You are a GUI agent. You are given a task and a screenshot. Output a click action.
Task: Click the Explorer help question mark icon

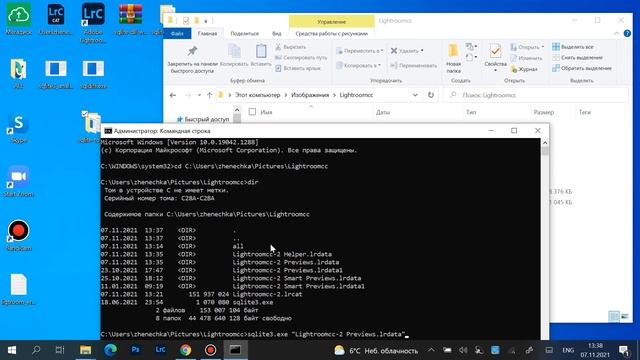627,33
